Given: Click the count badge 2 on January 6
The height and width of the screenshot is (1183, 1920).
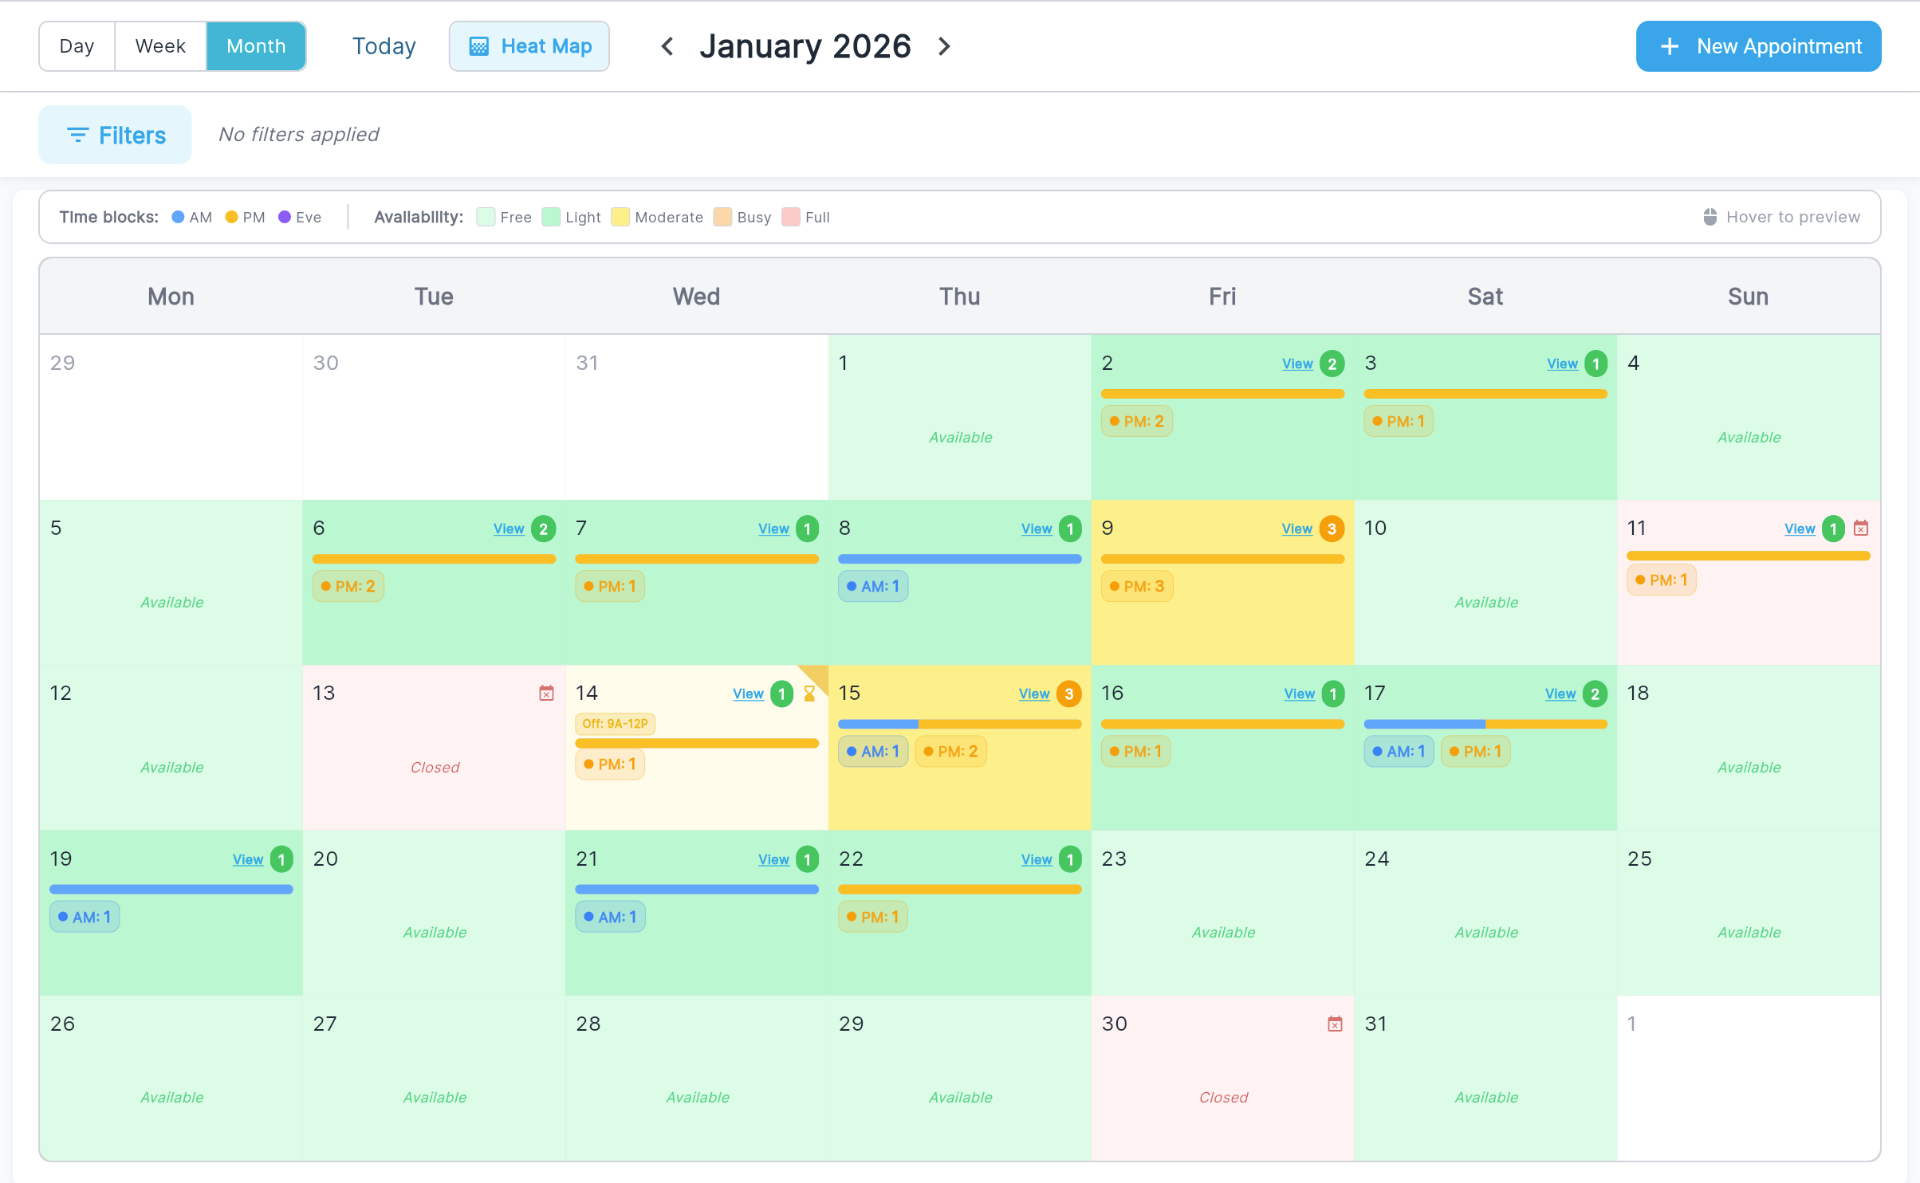Looking at the screenshot, I should [x=543, y=529].
